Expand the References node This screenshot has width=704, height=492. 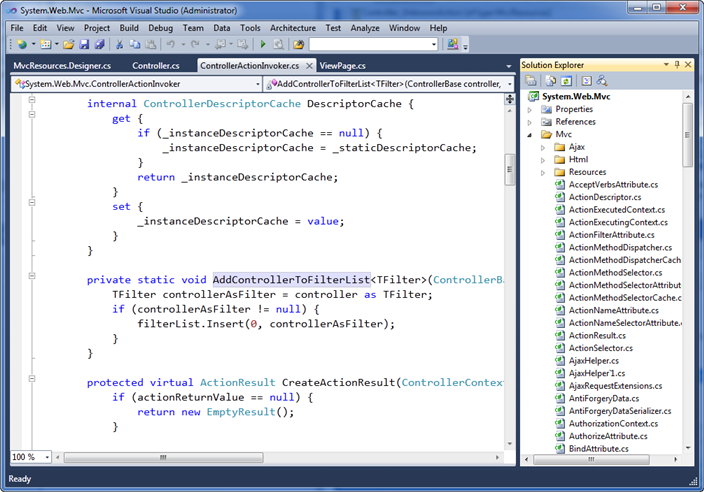pos(530,122)
